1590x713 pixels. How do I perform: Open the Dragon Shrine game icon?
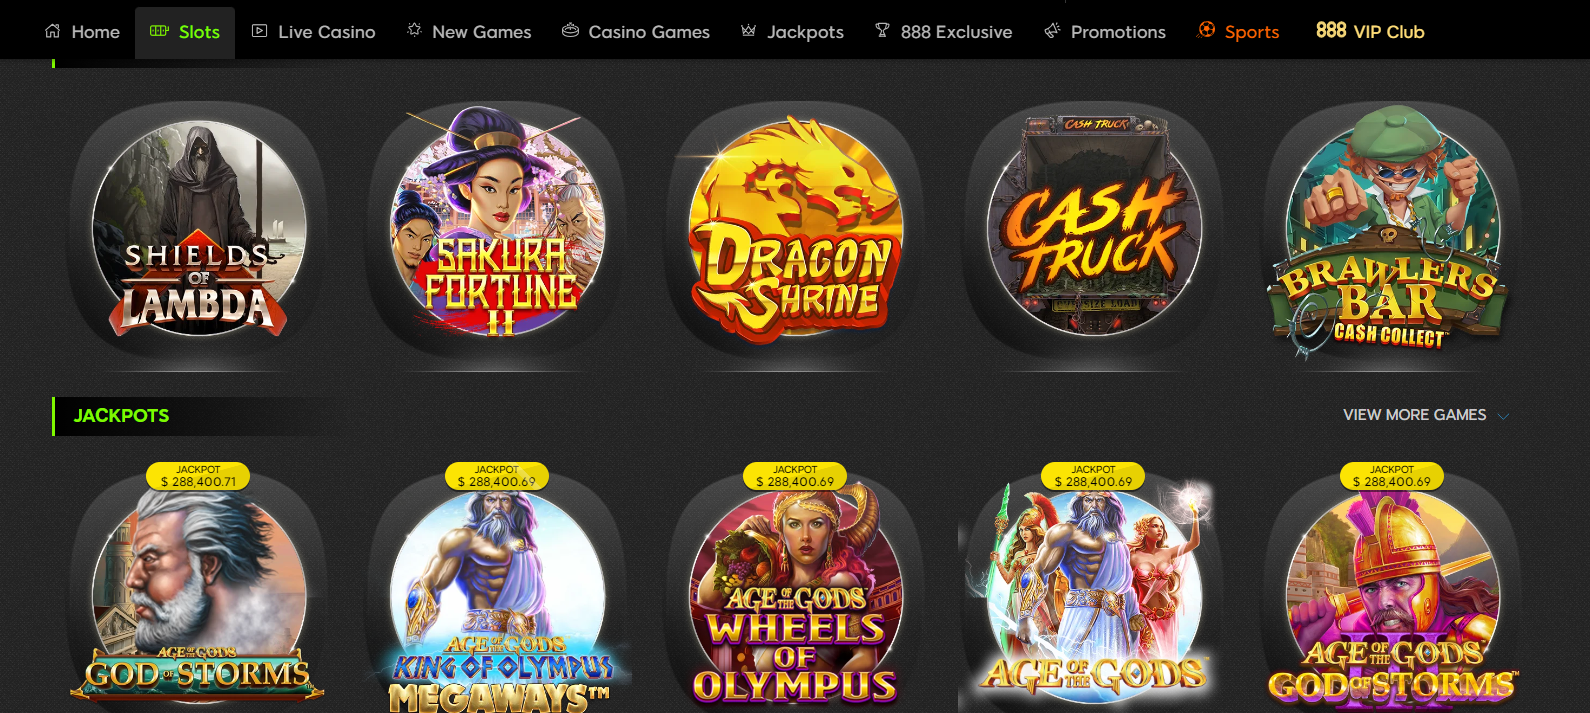(796, 229)
